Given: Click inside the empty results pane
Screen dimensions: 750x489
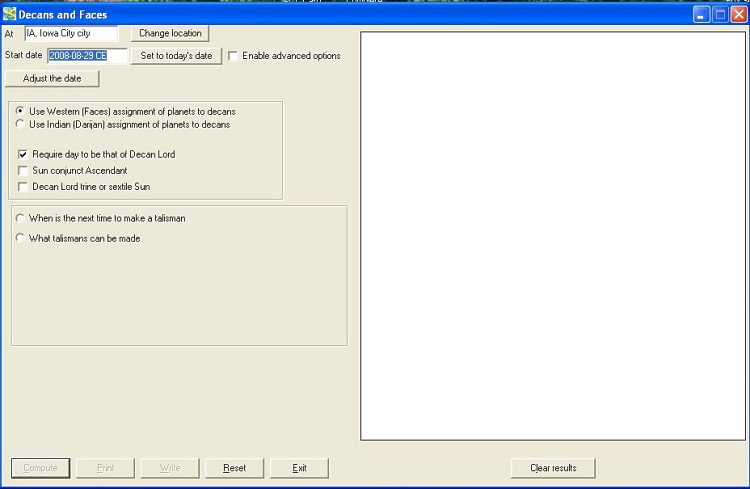Looking at the screenshot, I should (x=552, y=235).
